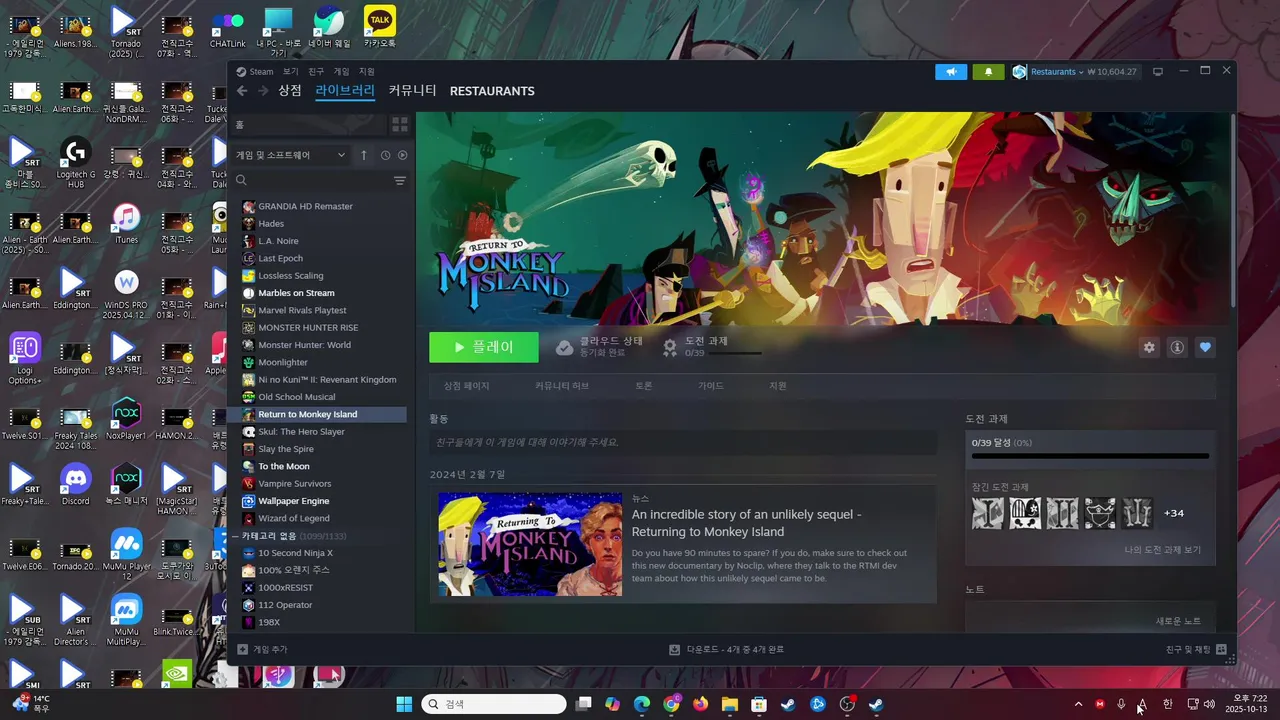Open advanced filter options icon

point(399,181)
